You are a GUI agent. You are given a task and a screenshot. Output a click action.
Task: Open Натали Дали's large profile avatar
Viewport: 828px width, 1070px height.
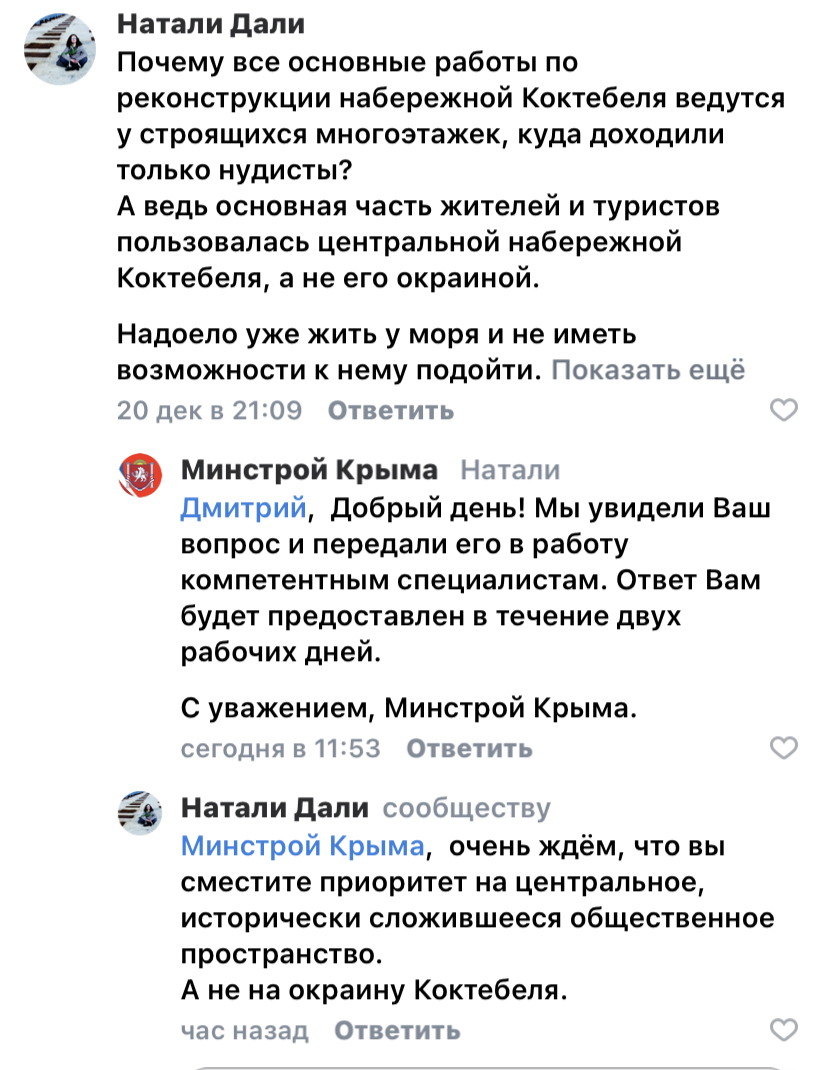tap(60, 49)
